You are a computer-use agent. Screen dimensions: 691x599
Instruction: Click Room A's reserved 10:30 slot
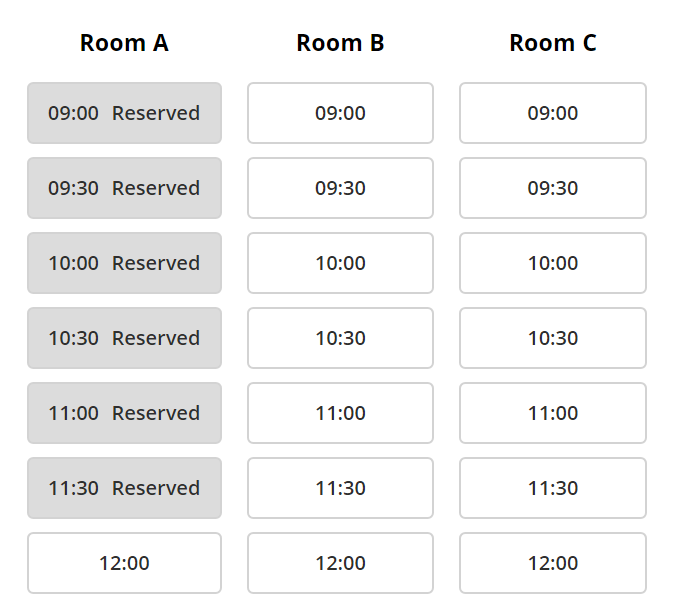(x=124, y=338)
